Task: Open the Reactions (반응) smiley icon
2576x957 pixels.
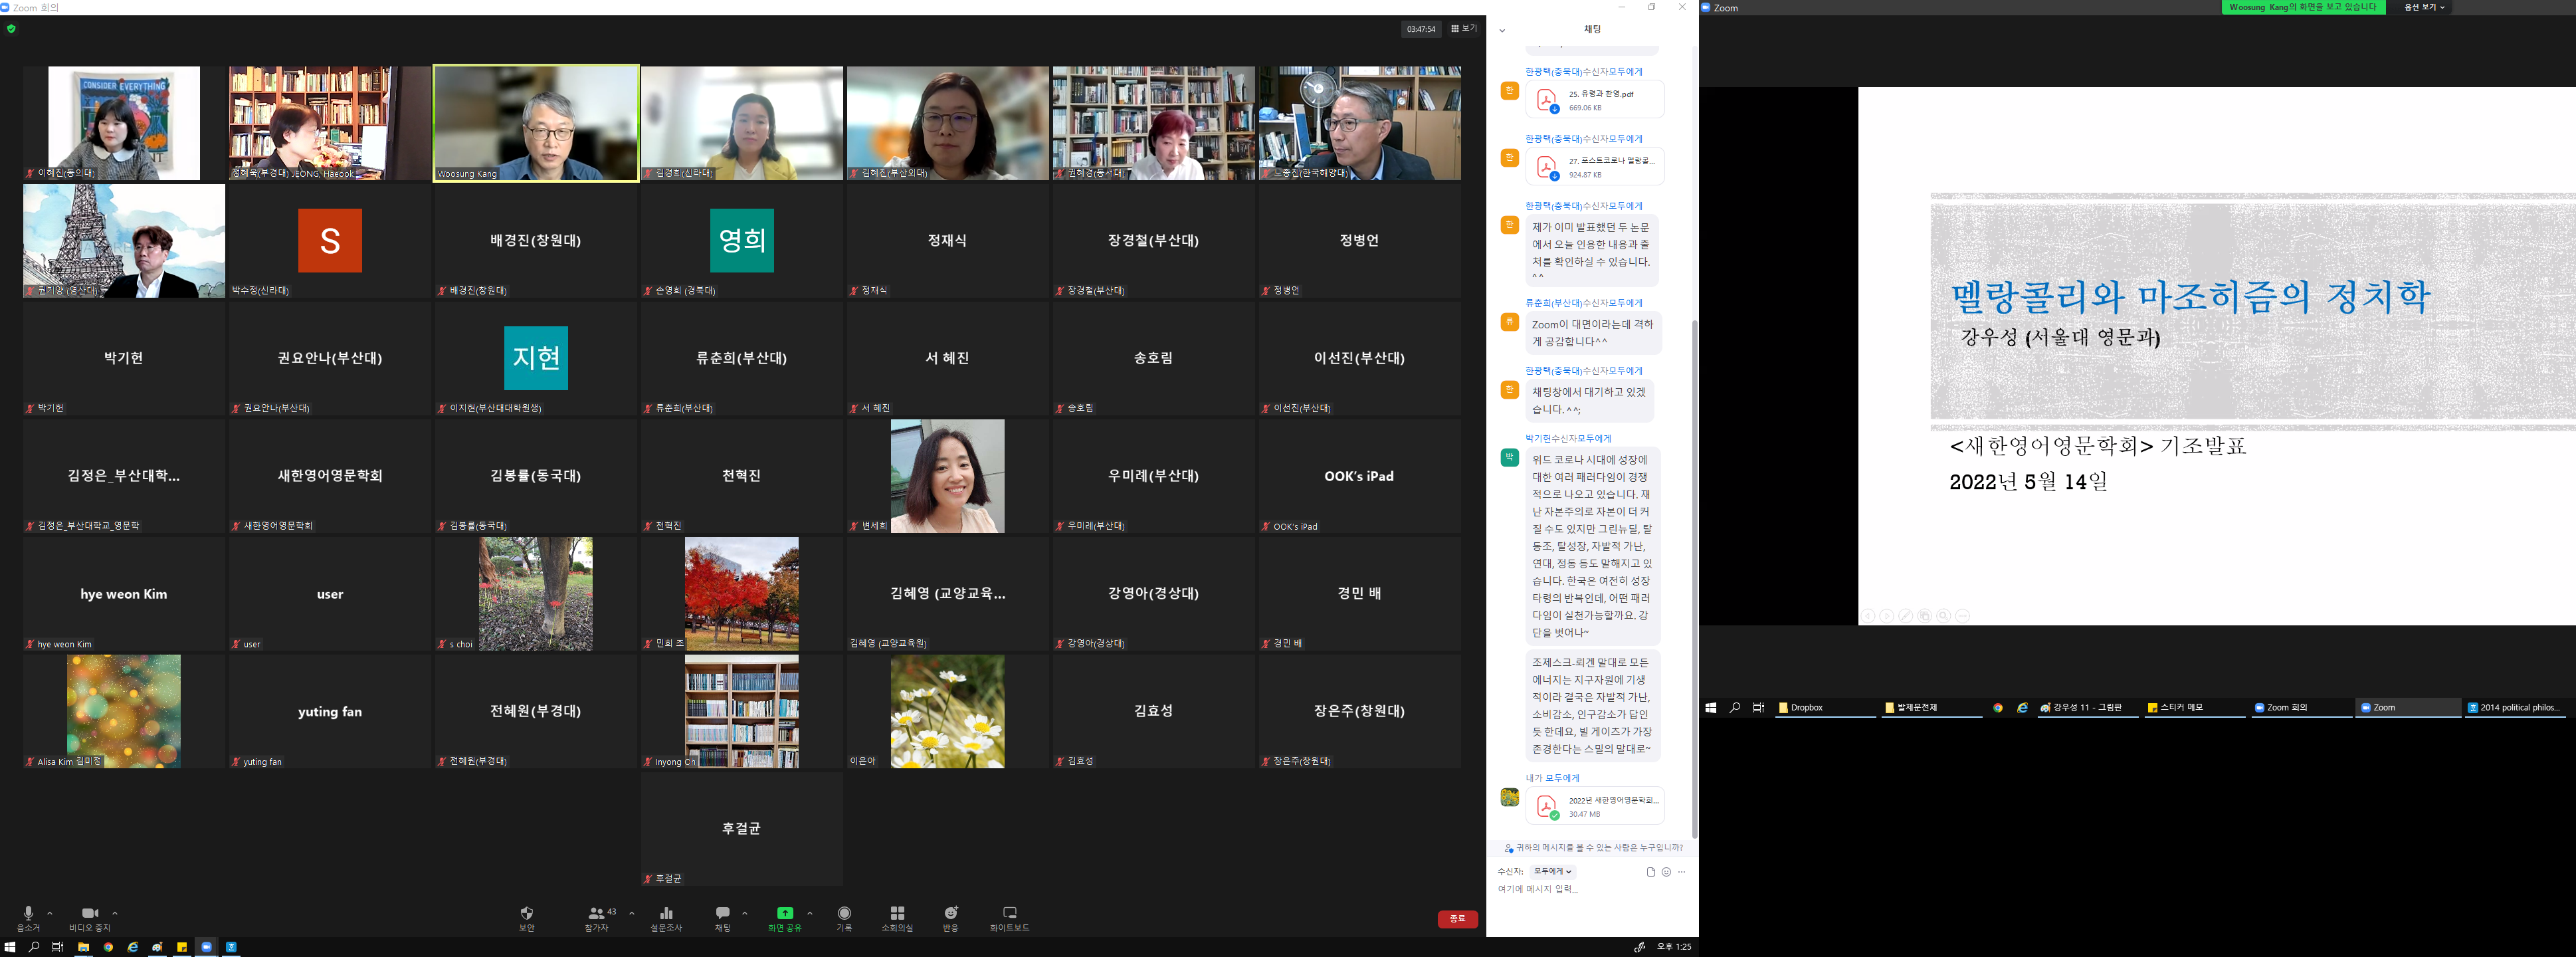Action: [950, 914]
